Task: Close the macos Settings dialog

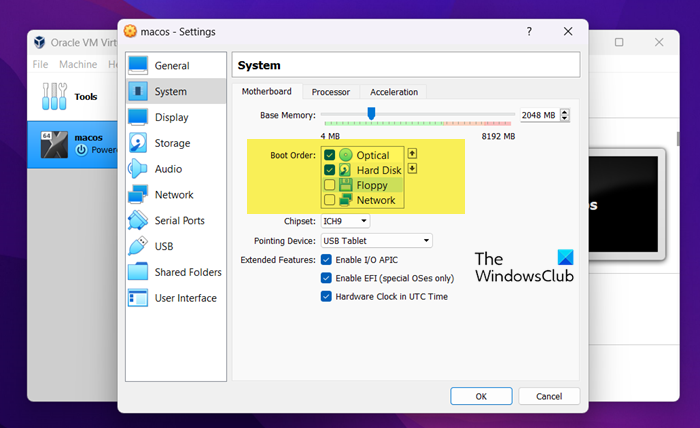Action: pos(568,31)
